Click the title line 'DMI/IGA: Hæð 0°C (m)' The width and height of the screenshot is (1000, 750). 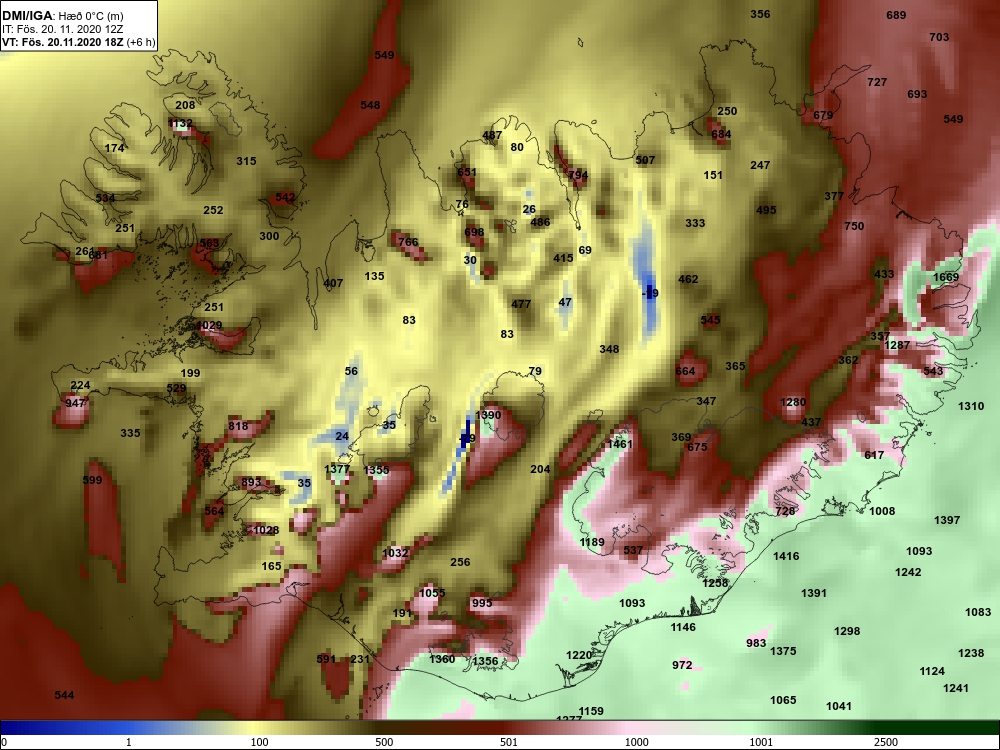(62, 15)
